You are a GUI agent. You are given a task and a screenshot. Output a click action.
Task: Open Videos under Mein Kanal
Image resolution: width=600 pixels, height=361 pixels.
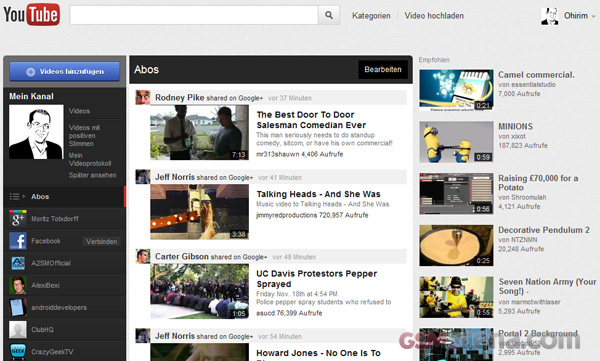coord(79,111)
